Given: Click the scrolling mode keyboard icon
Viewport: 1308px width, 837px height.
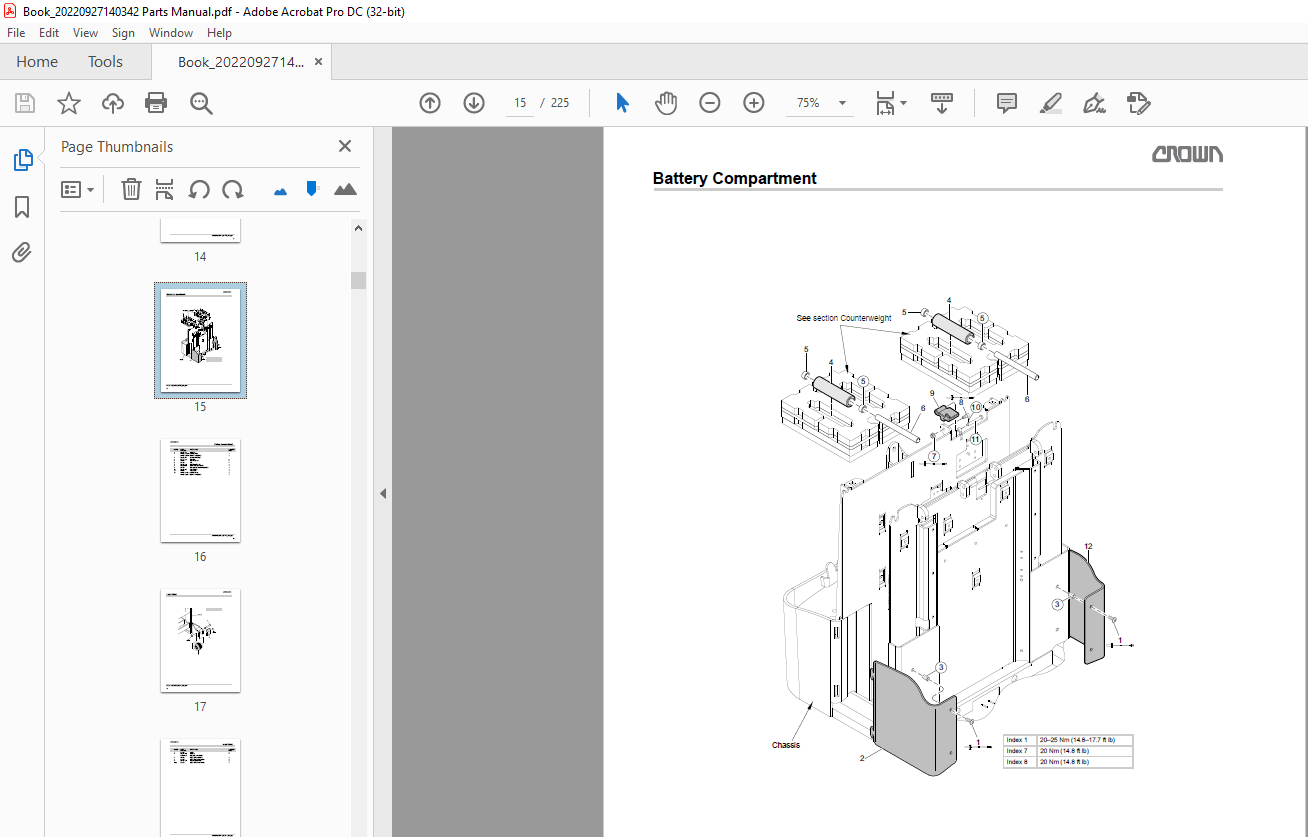Looking at the screenshot, I should click(x=942, y=103).
